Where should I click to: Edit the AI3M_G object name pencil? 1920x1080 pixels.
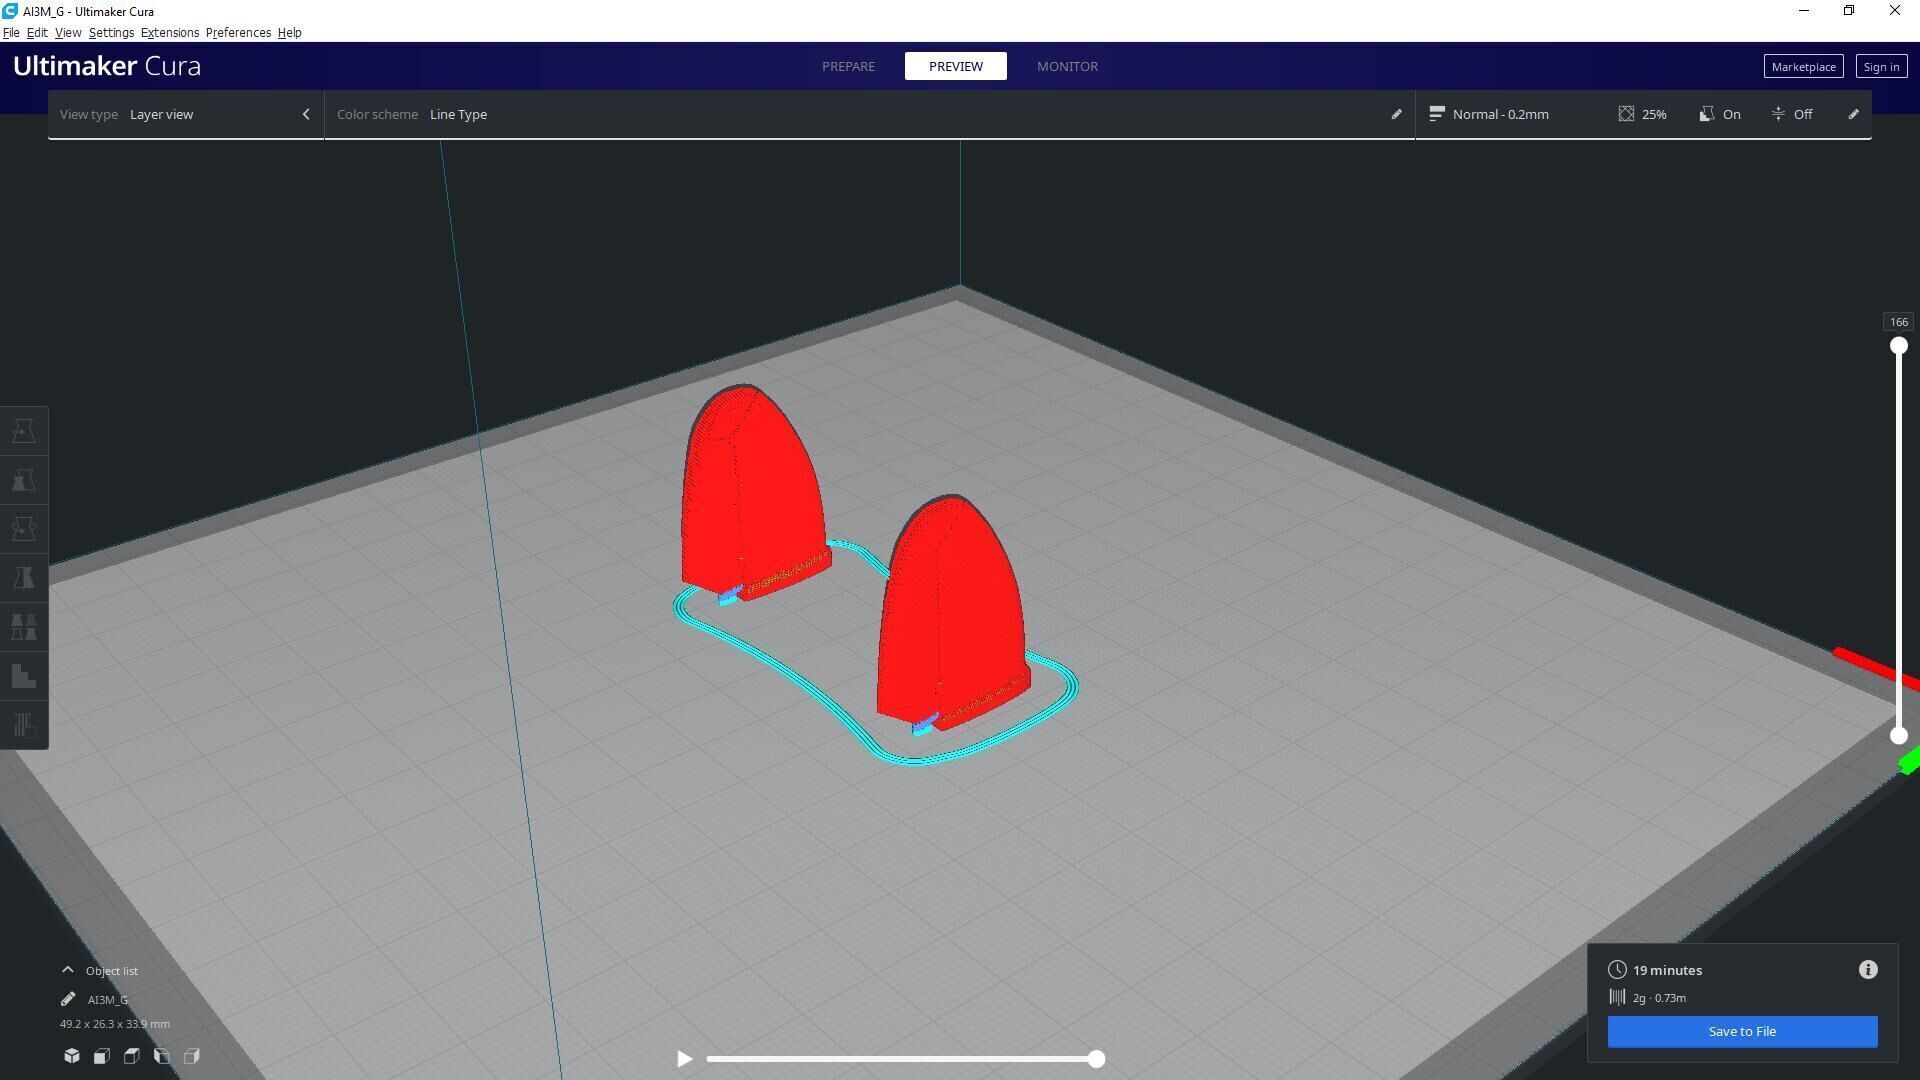(x=68, y=999)
